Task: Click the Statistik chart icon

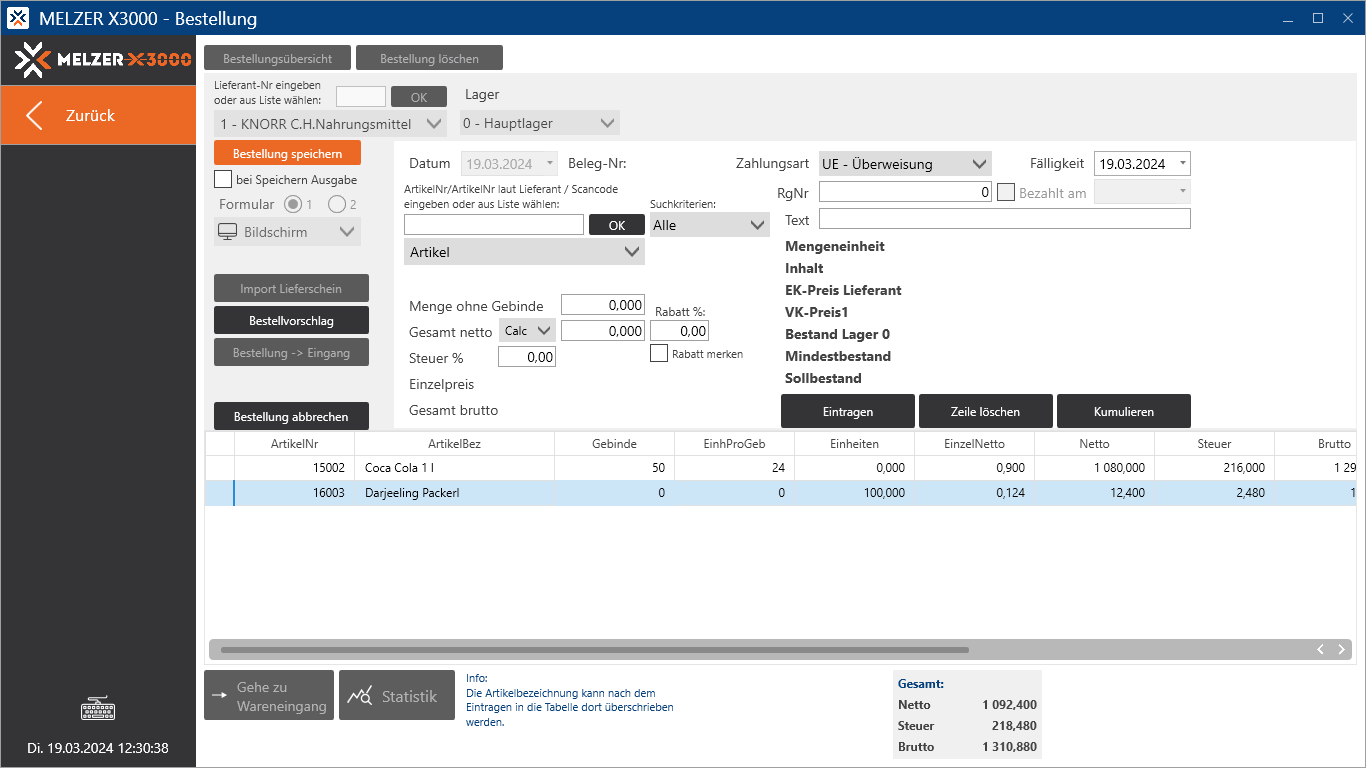Action: point(360,696)
